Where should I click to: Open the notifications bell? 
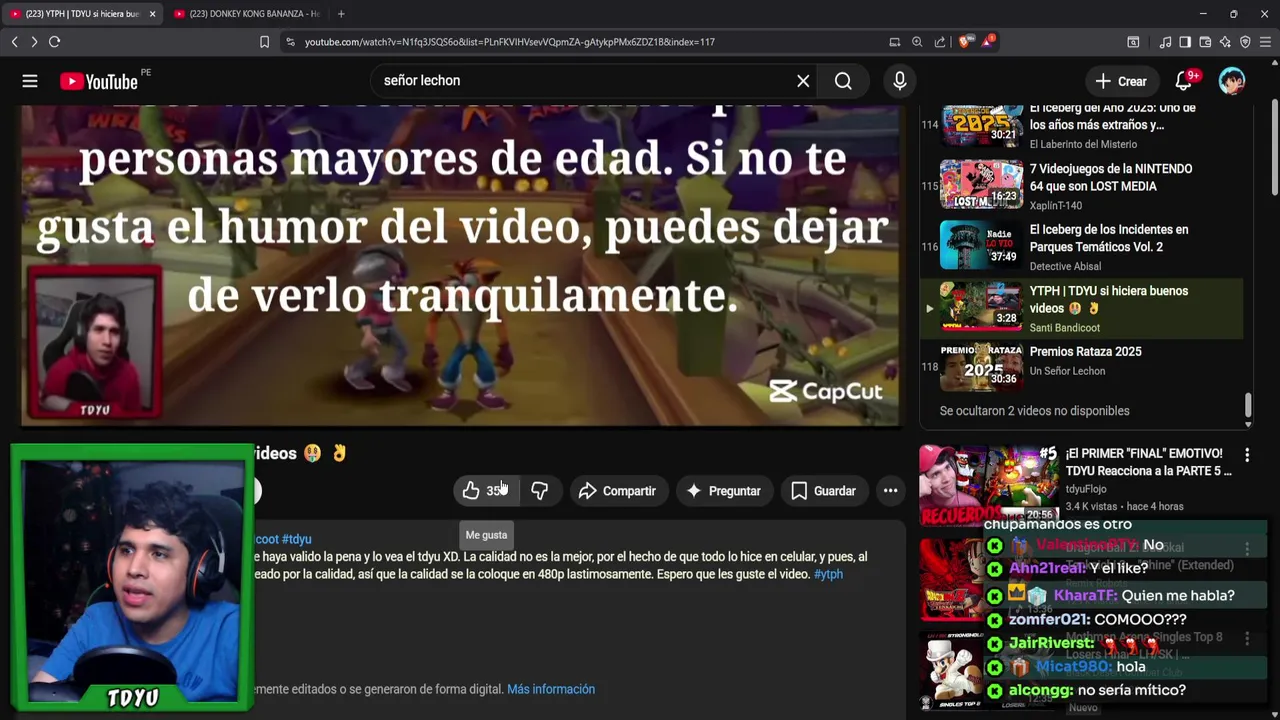[1185, 81]
